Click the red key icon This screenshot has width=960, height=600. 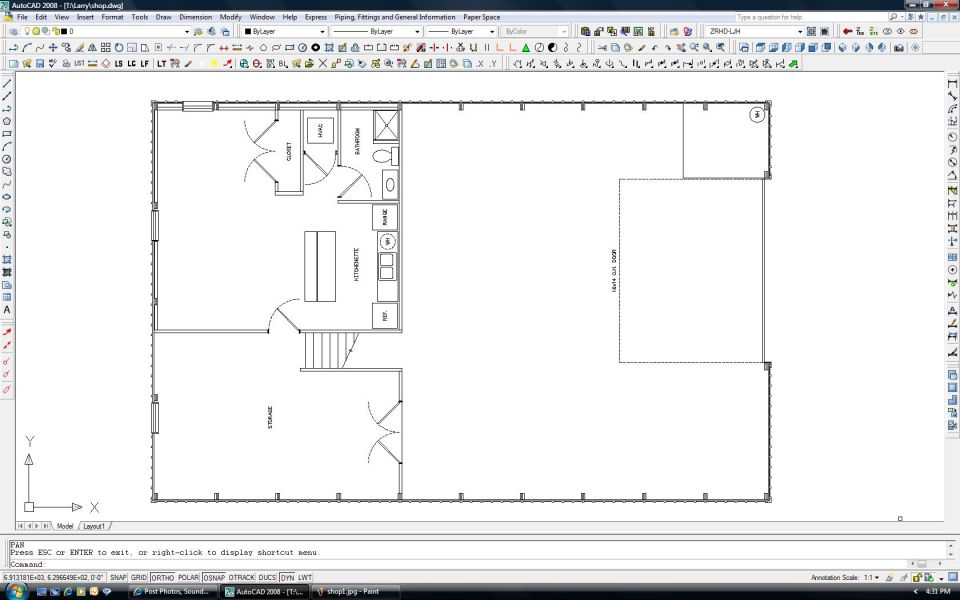point(847,31)
